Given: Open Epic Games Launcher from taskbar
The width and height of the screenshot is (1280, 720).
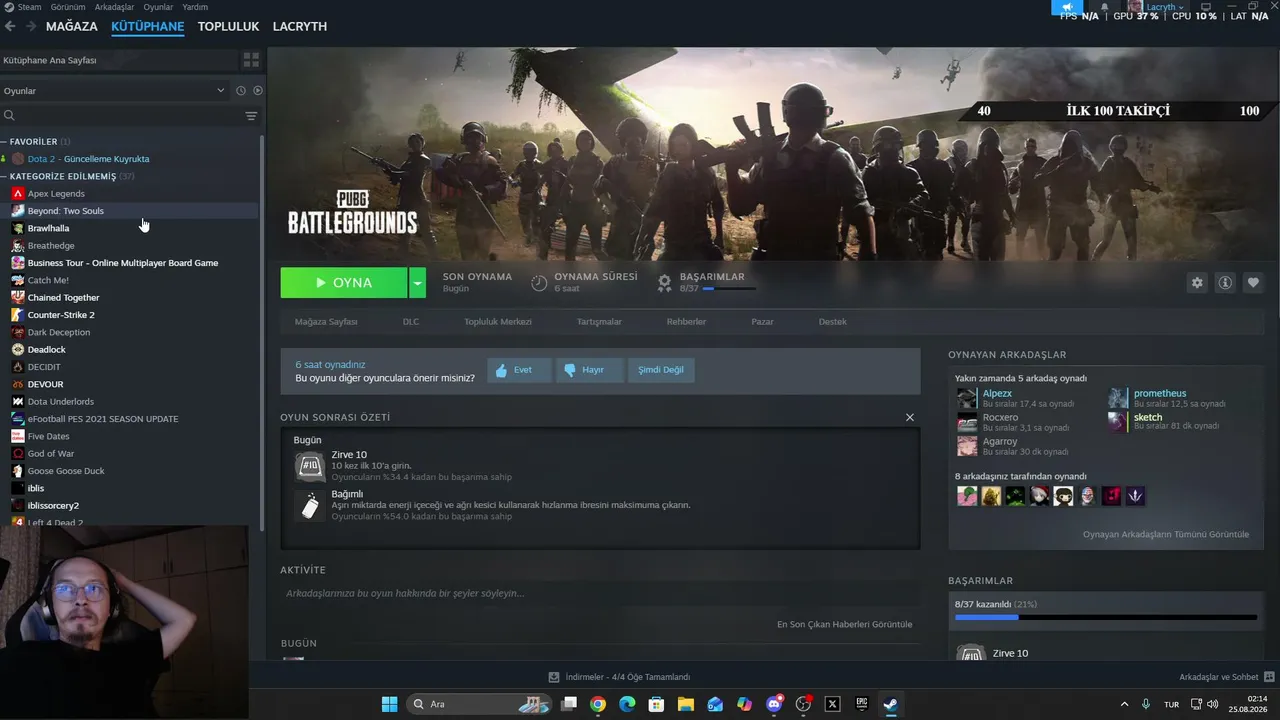Looking at the screenshot, I should pyautogui.click(x=862, y=704).
